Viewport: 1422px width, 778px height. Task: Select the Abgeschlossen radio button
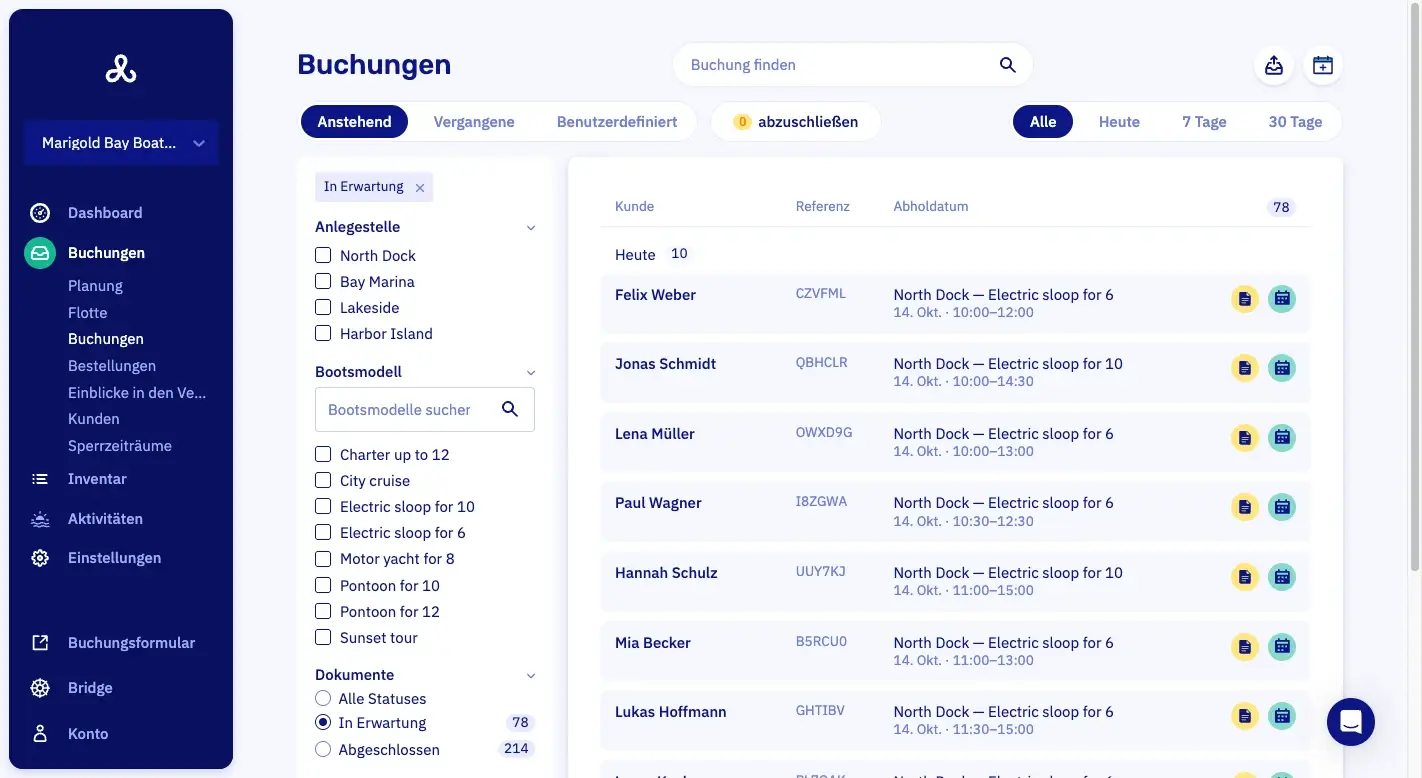tap(323, 749)
